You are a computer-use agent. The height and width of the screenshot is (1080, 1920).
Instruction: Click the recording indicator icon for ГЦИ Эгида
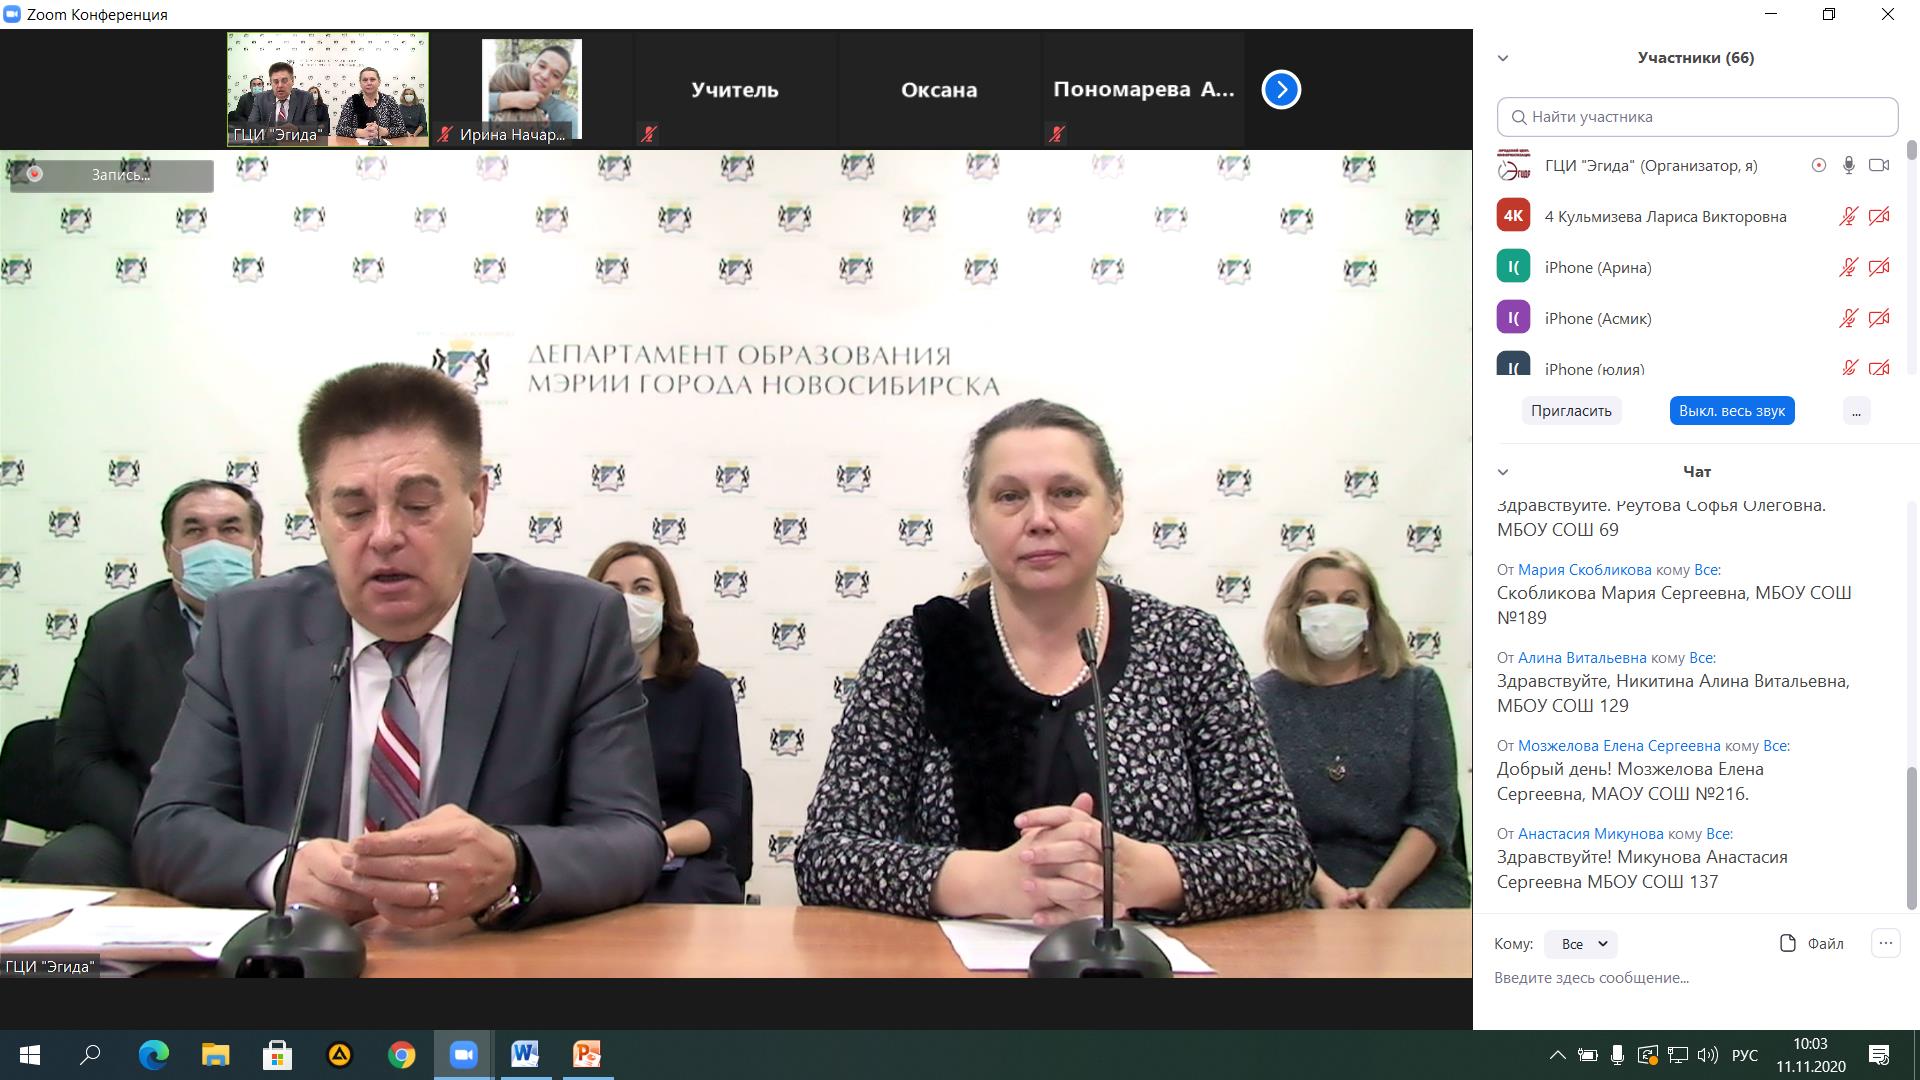[1818, 166]
